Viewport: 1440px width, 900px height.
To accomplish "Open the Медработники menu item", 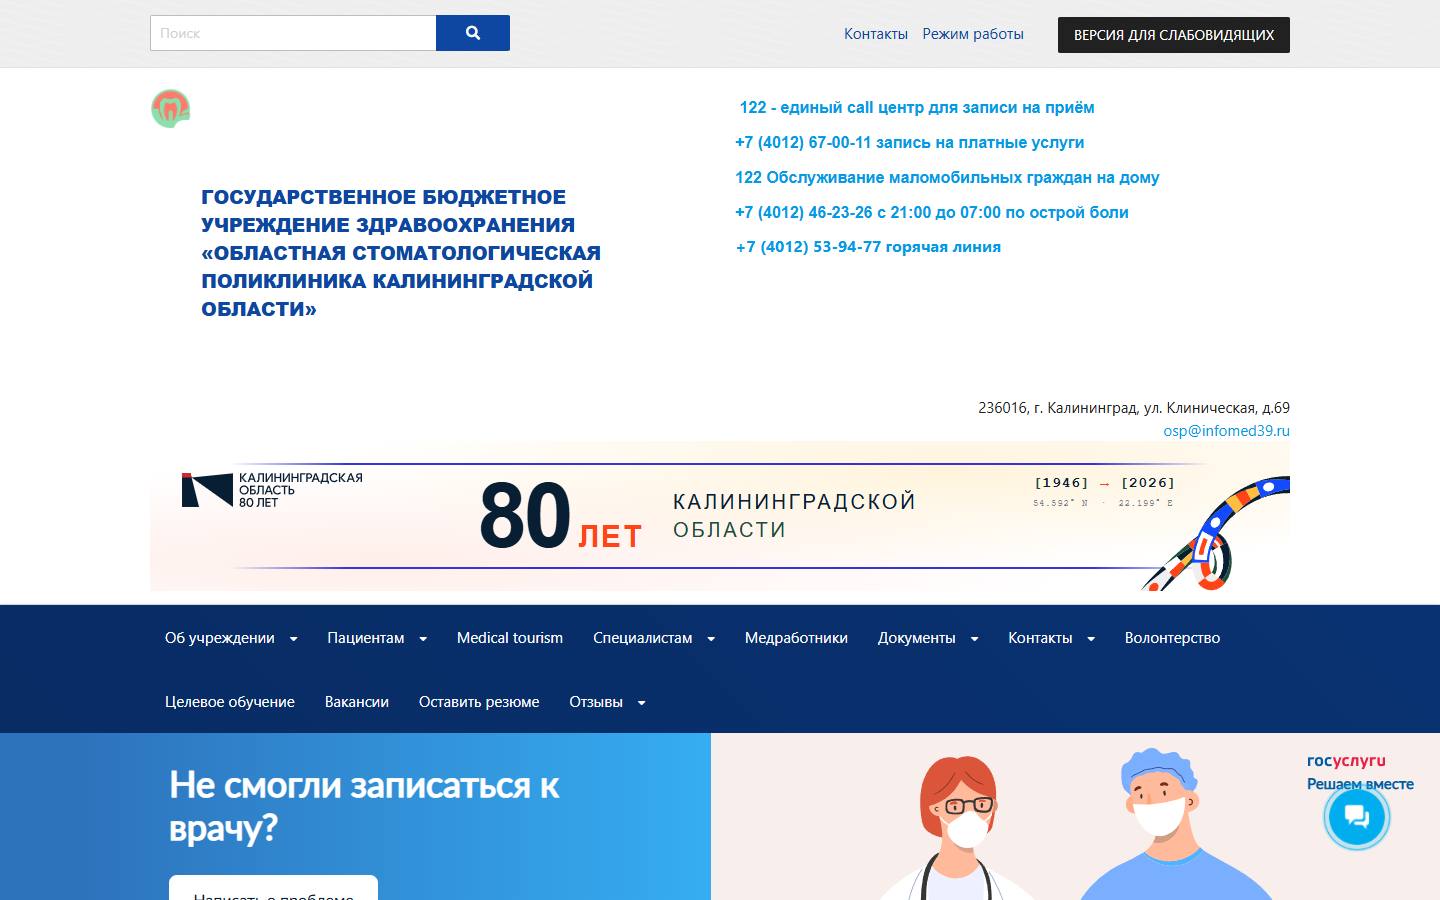I will coord(796,638).
